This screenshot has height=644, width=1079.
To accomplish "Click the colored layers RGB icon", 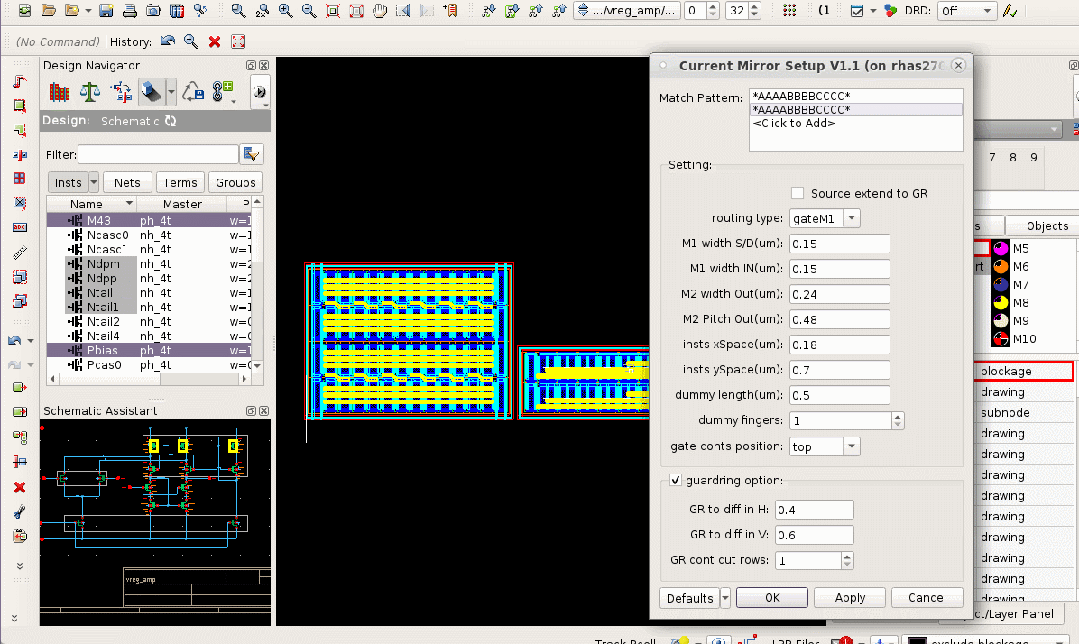I will point(890,10).
